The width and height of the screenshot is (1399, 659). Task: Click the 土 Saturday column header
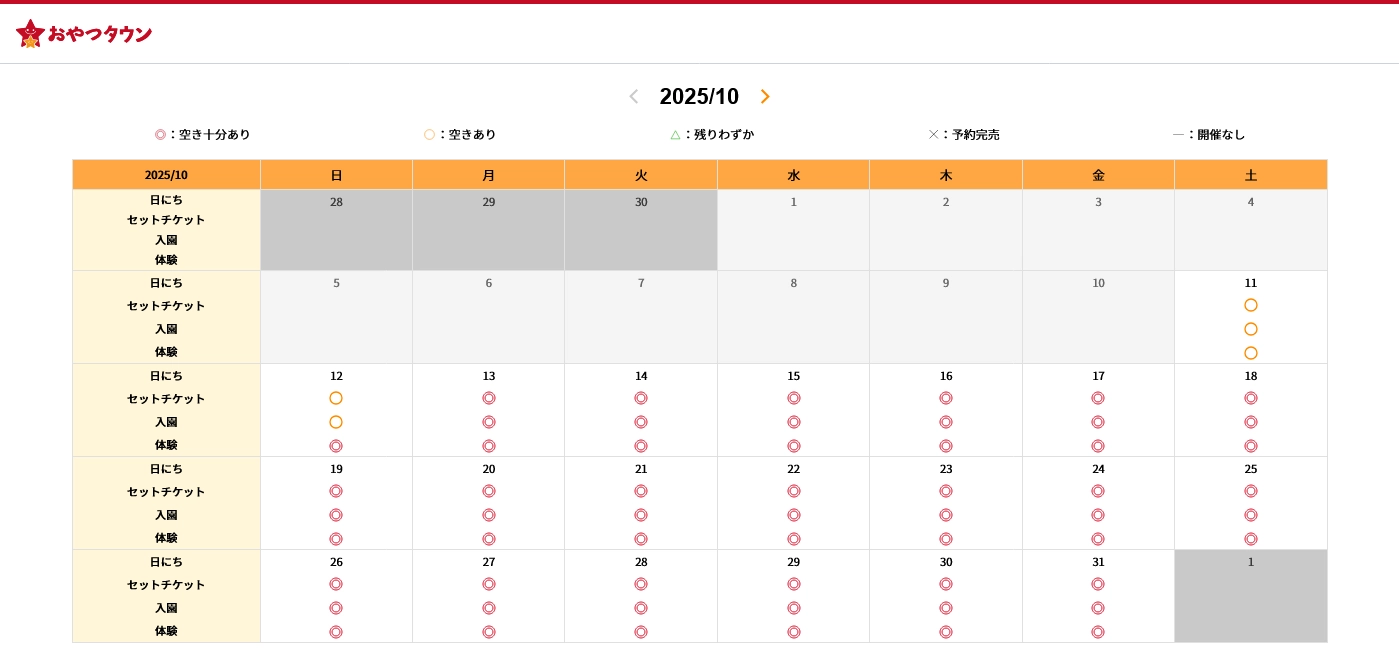click(x=1250, y=175)
